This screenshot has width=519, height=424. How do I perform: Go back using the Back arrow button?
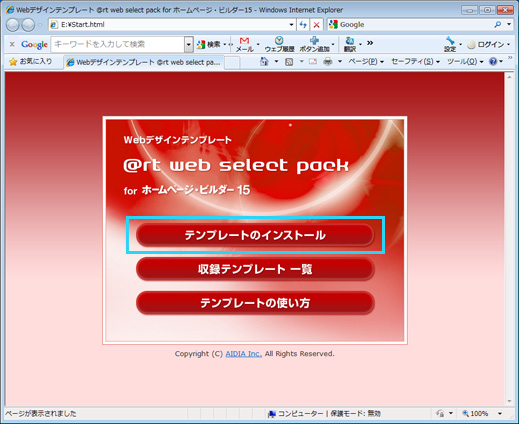pyautogui.click(x=13, y=25)
